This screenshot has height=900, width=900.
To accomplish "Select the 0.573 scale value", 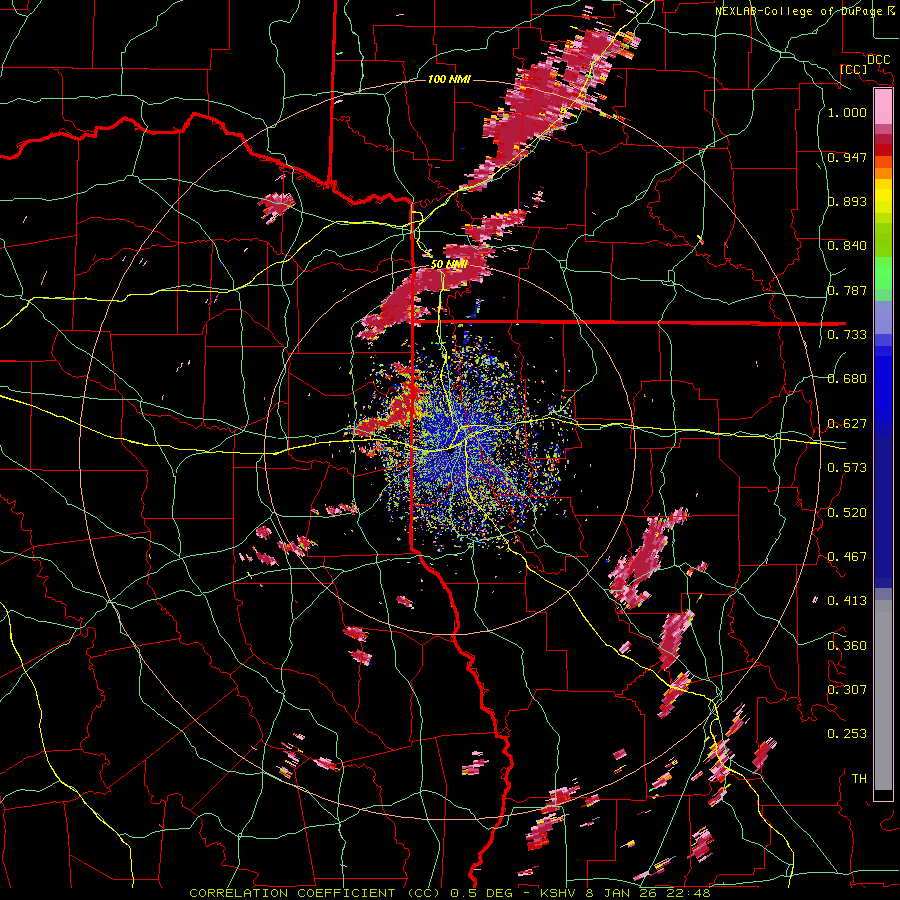I will (x=847, y=468).
